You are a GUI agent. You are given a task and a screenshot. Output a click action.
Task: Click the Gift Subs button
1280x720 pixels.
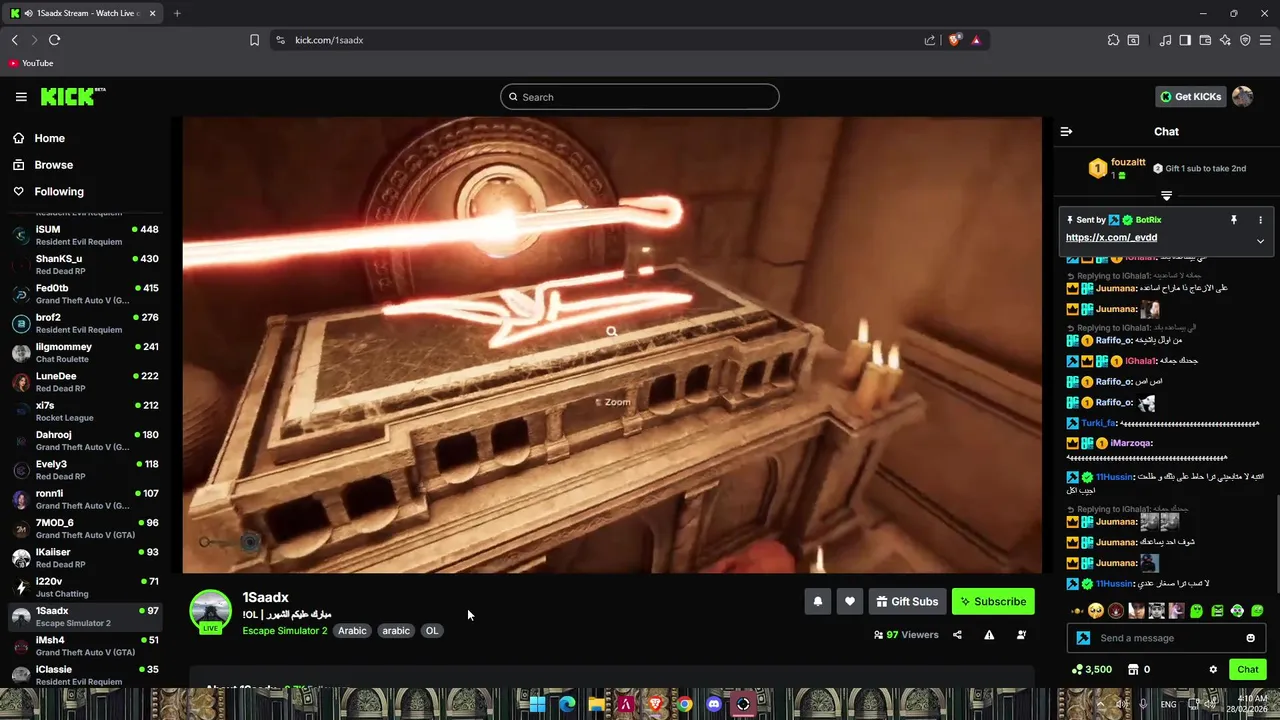tap(907, 601)
